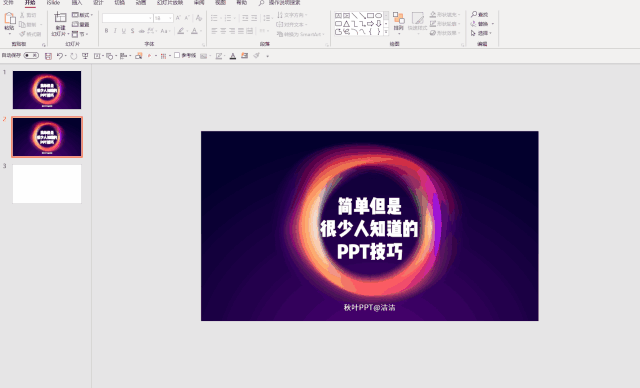Toggle bold formatting (B)
The width and height of the screenshot is (640, 388).
pyautogui.click(x=107, y=31)
